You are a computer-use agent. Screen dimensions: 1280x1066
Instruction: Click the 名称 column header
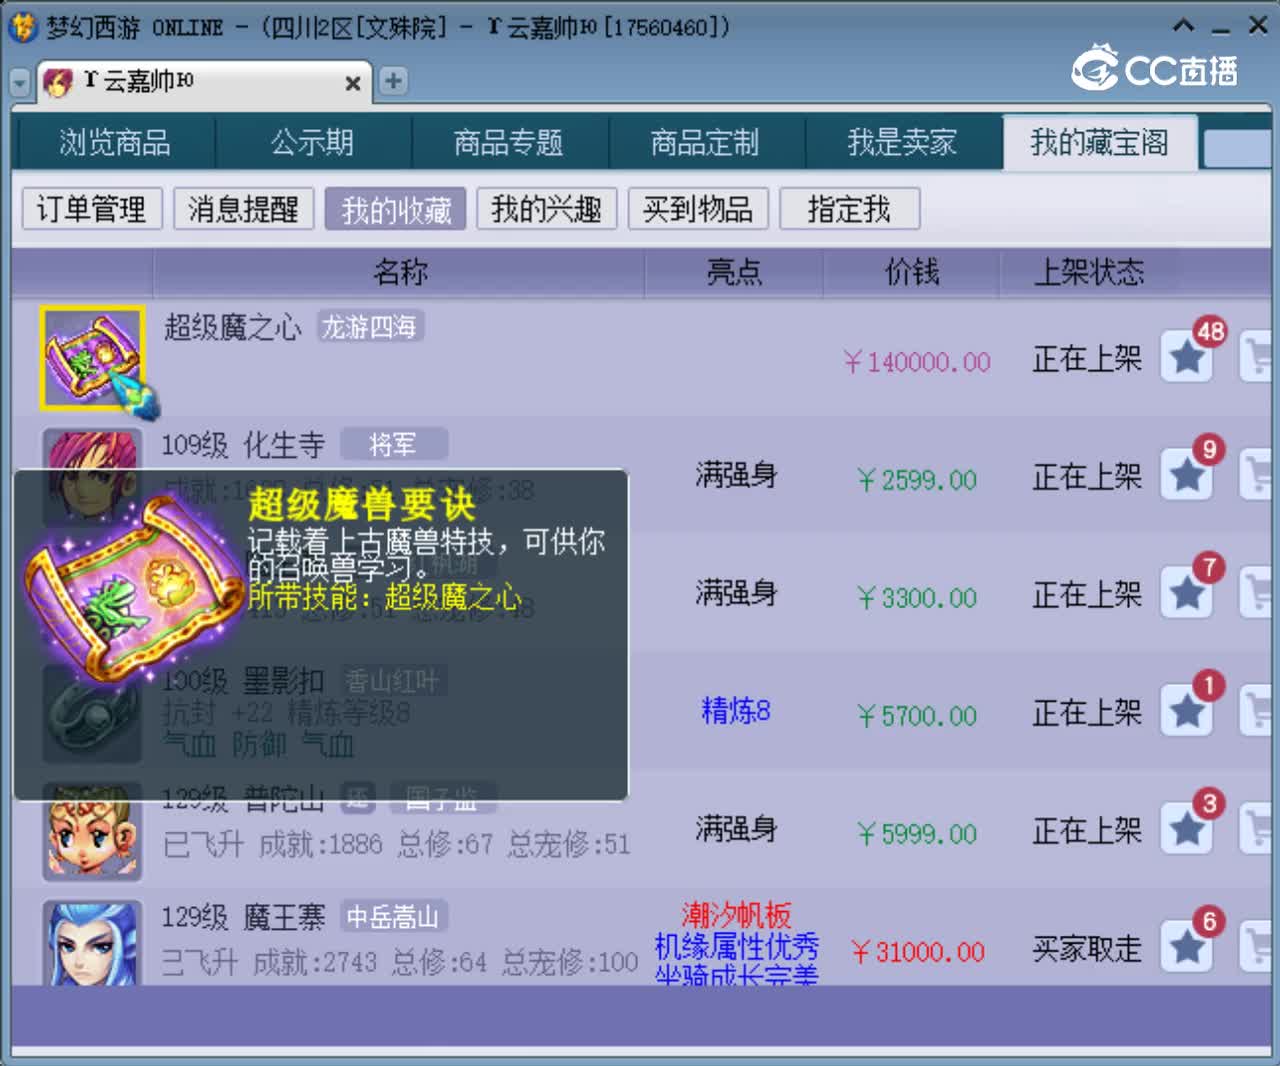click(x=400, y=272)
